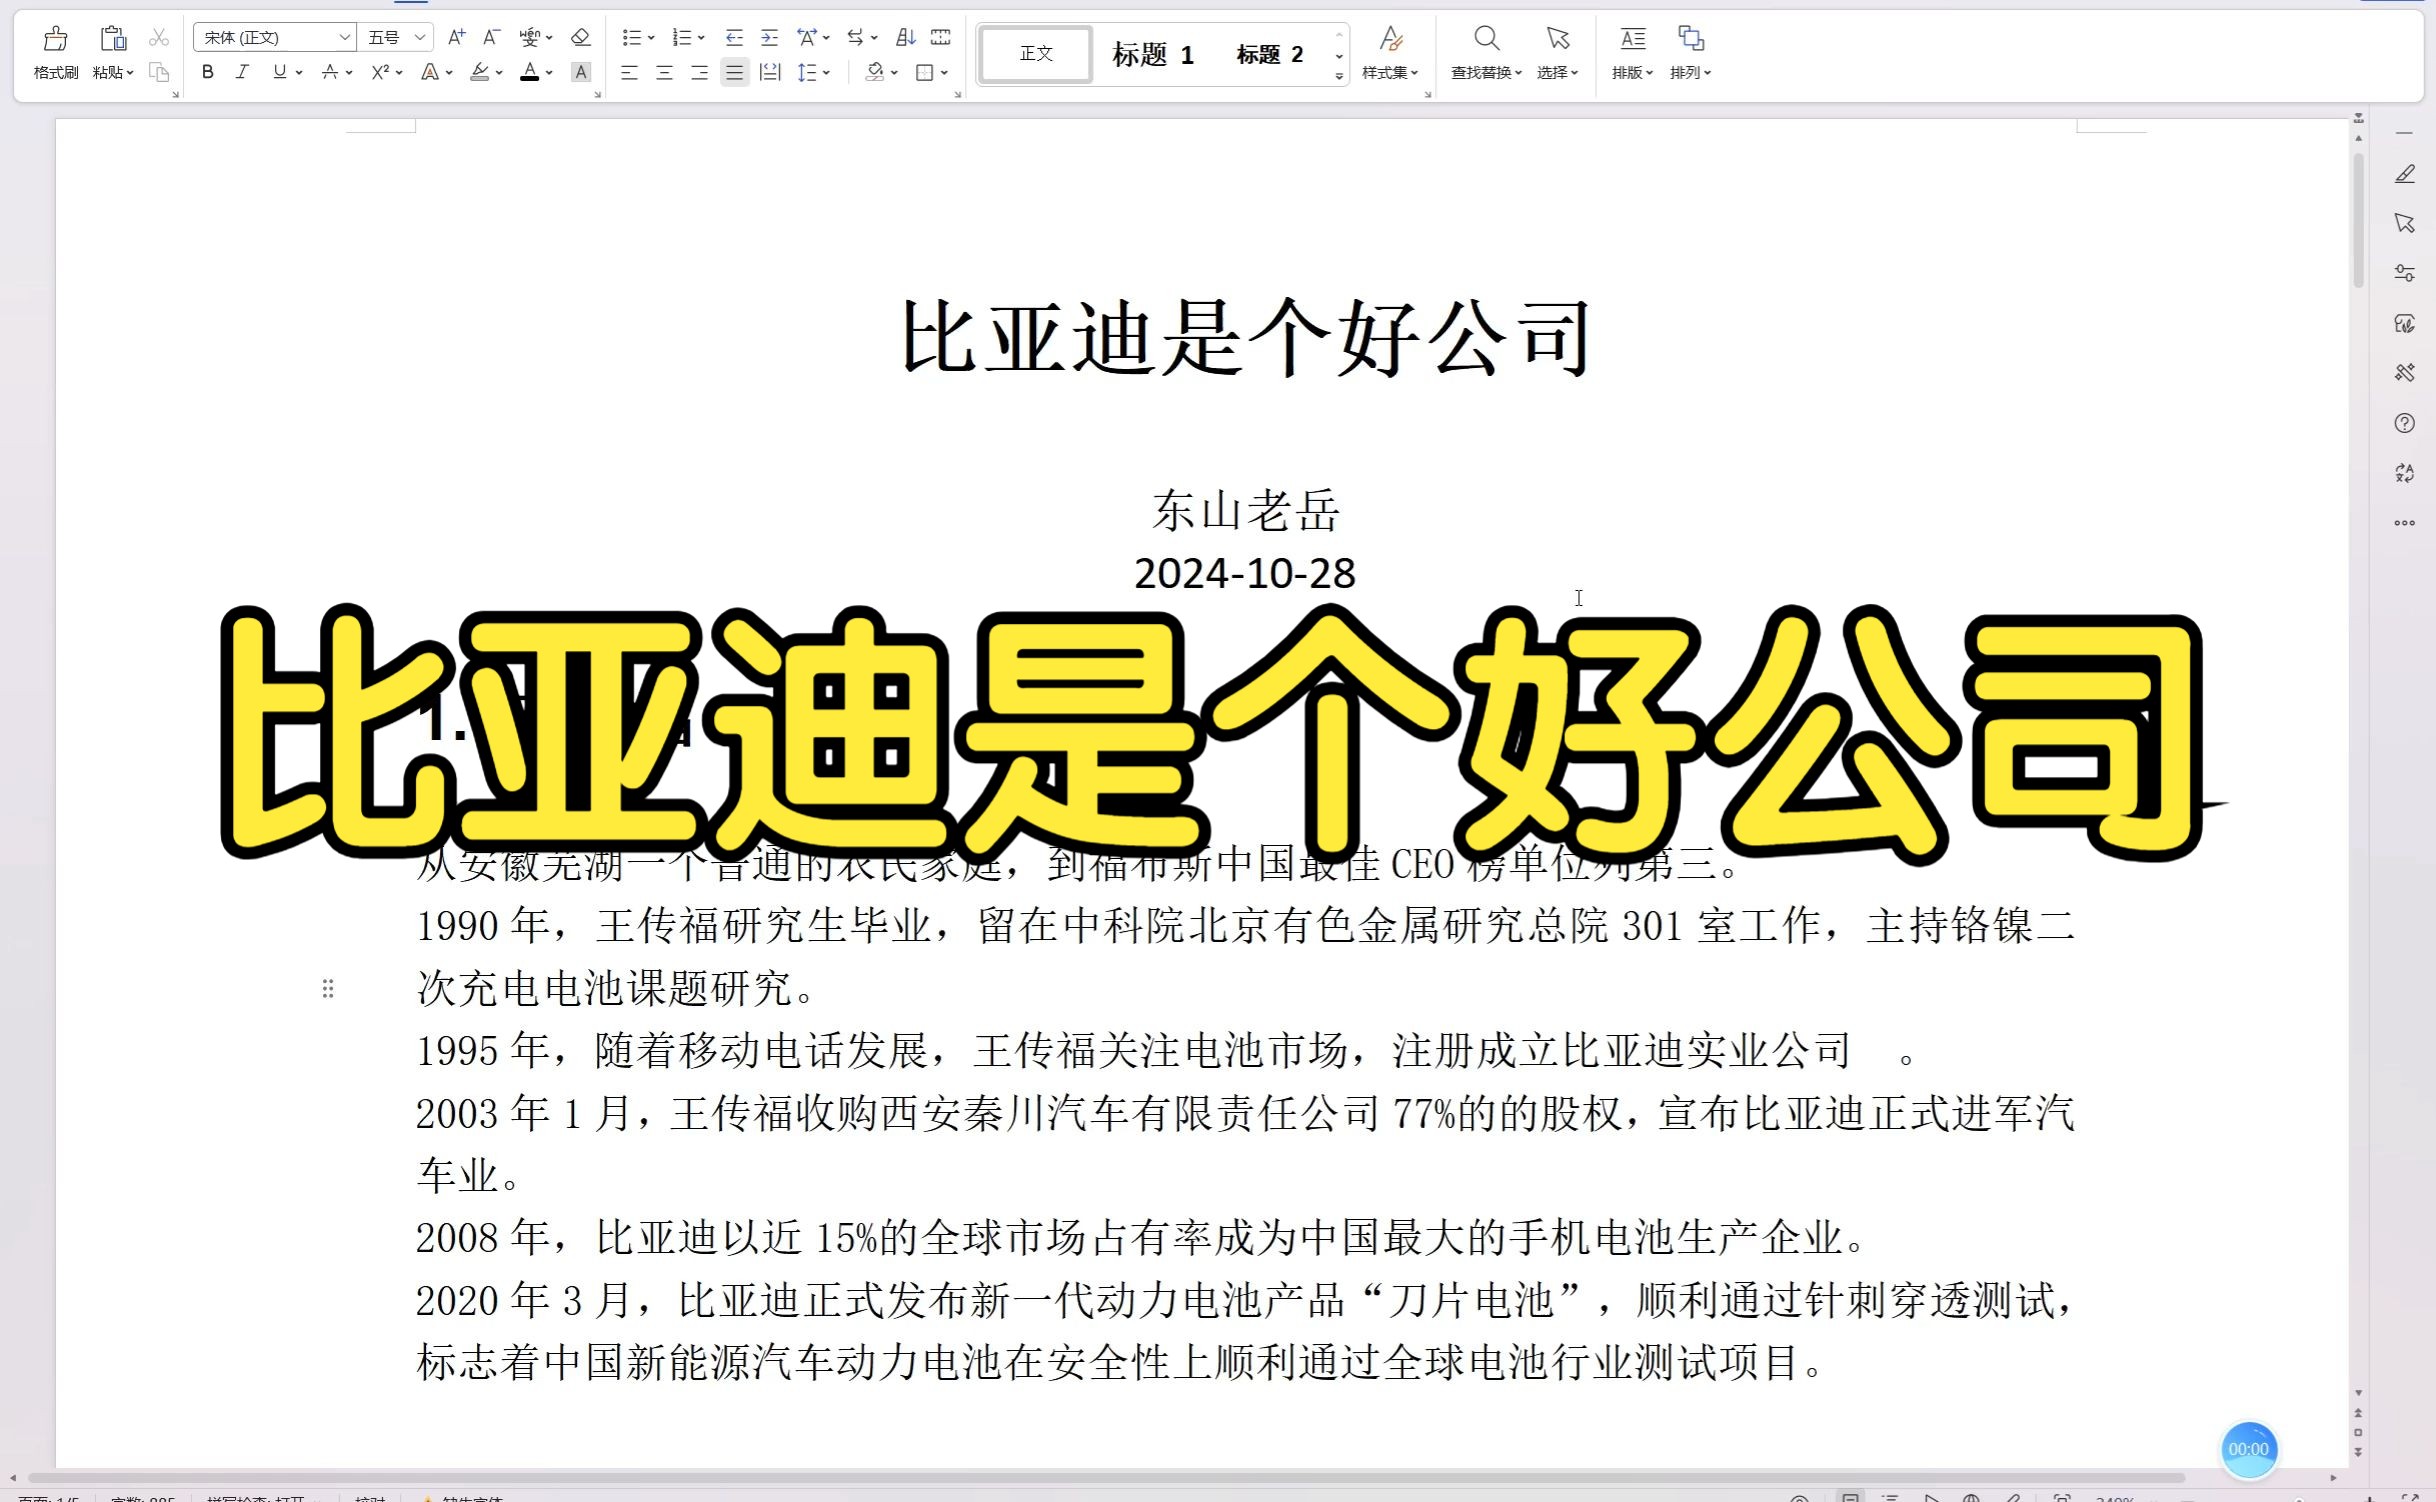Click the blue 00:00 recording timer button
The image size is (2436, 1502).
tap(2248, 1449)
